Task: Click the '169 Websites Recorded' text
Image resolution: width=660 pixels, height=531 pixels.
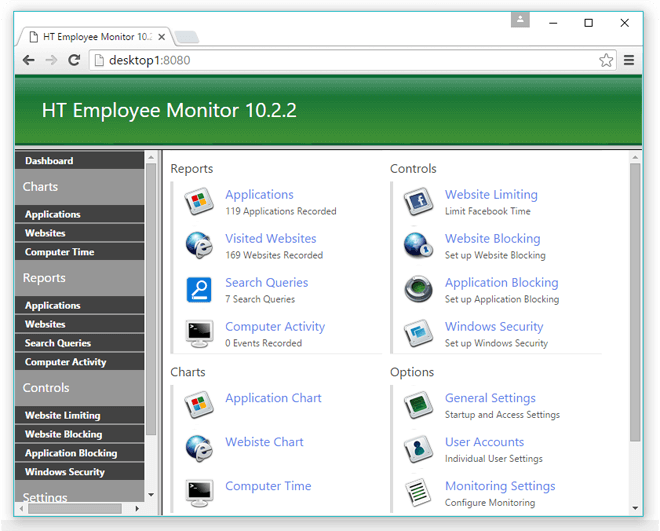Action: click(x=274, y=255)
